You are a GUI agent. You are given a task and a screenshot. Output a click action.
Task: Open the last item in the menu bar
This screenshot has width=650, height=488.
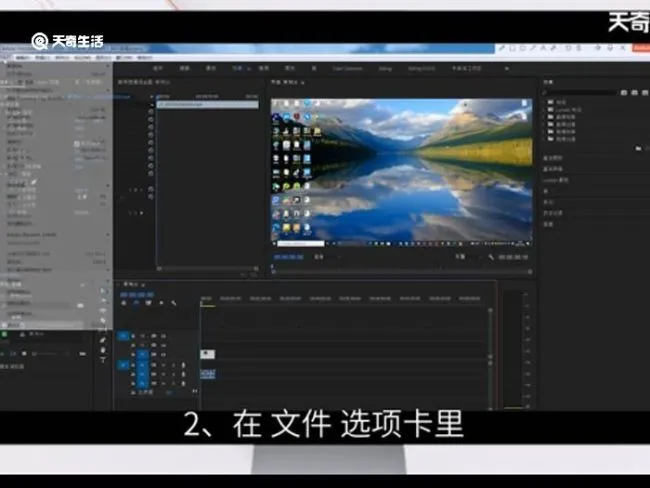coord(145,58)
